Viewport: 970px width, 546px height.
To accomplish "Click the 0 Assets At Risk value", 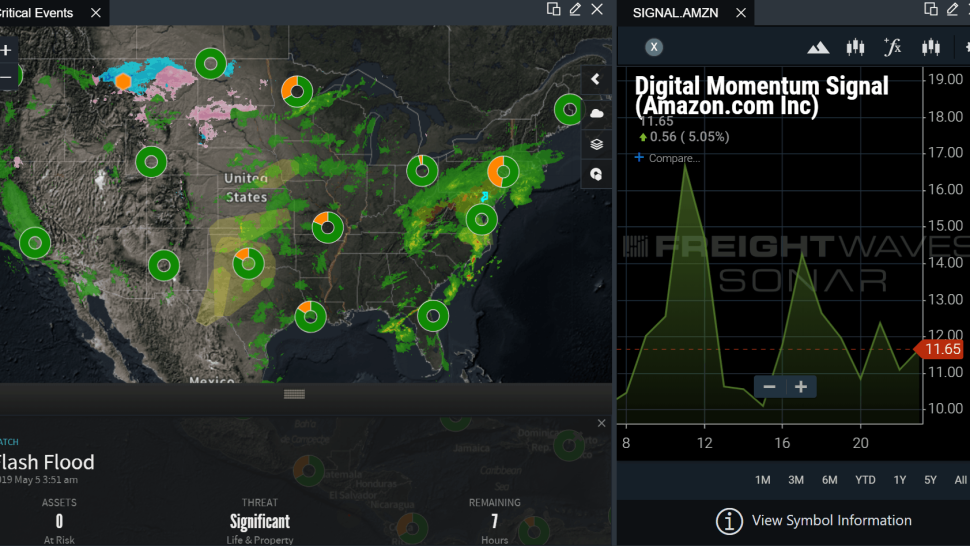I will [x=59, y=522].
